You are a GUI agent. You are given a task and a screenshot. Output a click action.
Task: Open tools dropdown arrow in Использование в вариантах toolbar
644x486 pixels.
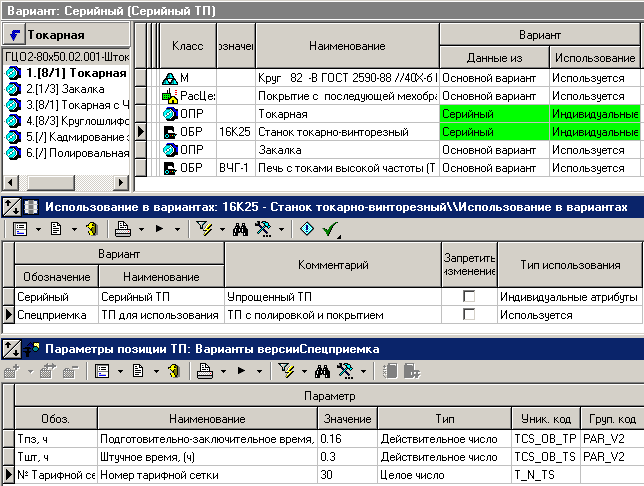click(x=281, y=229)
